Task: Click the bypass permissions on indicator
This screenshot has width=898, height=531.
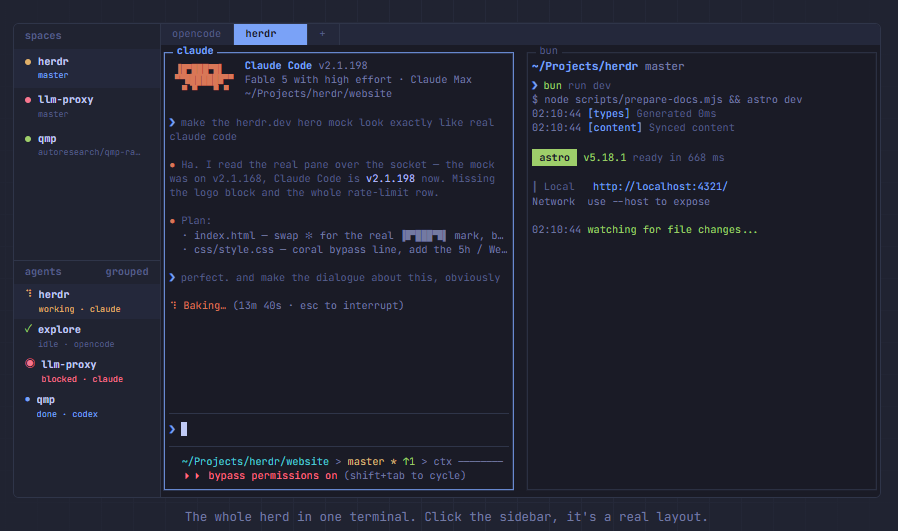Action: (273, 475)
